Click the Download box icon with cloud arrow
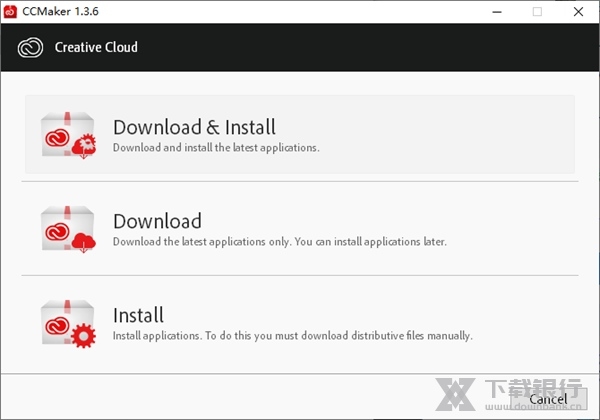600x420 pixels. coord(68,229)
